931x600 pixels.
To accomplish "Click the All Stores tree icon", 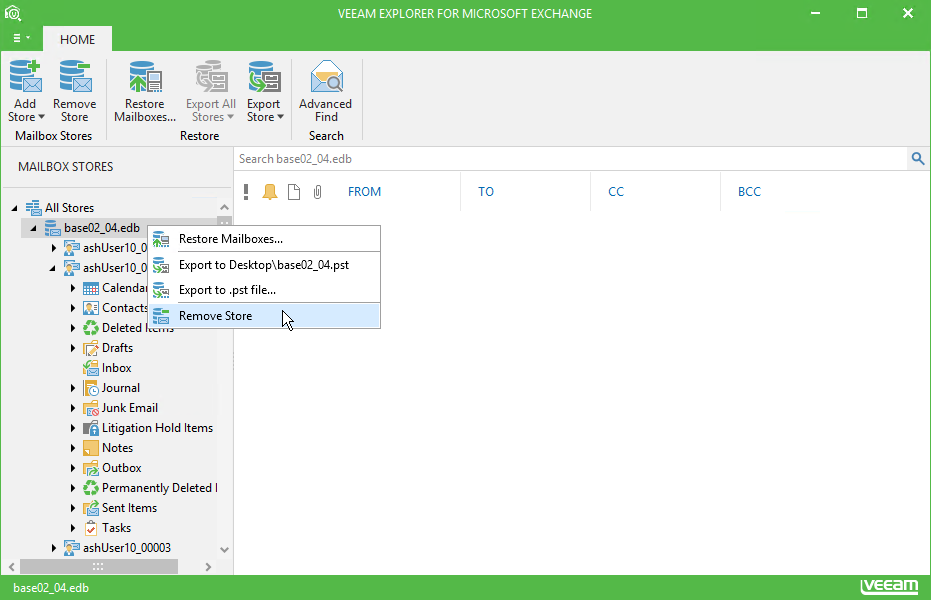I will (33, 207).
